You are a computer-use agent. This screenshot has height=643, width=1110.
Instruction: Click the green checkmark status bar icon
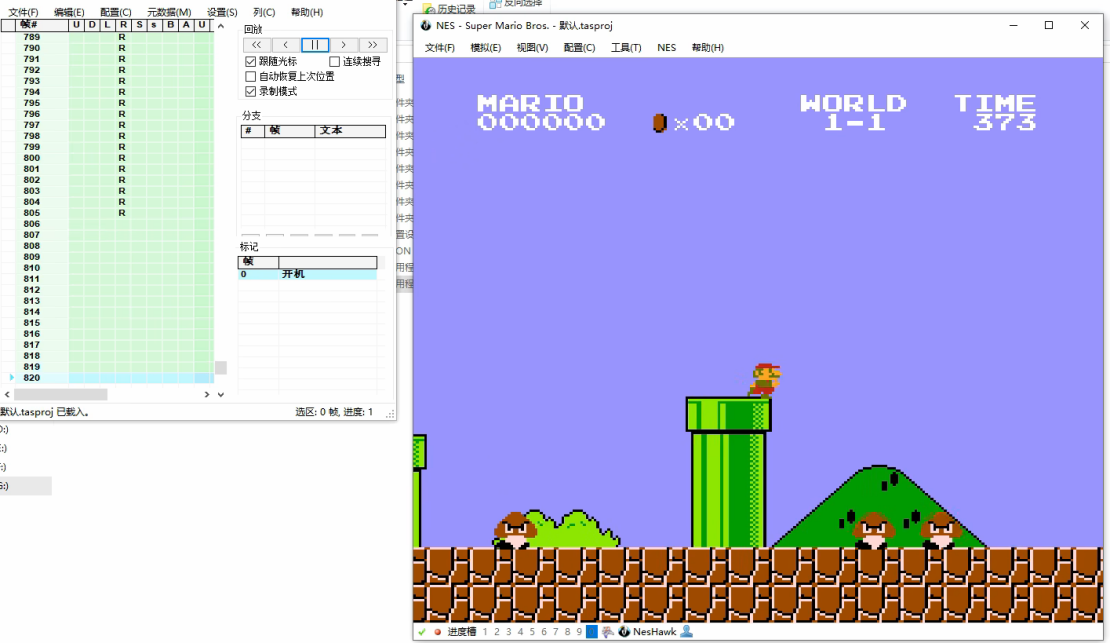[x=422, y=632]
